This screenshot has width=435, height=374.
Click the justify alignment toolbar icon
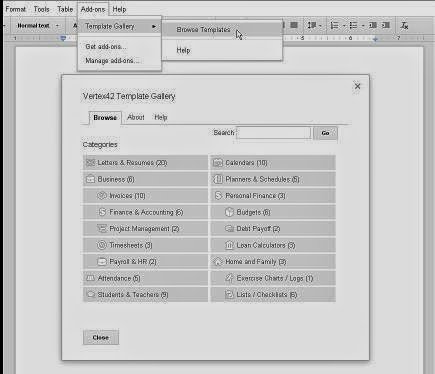coord(294,25)
